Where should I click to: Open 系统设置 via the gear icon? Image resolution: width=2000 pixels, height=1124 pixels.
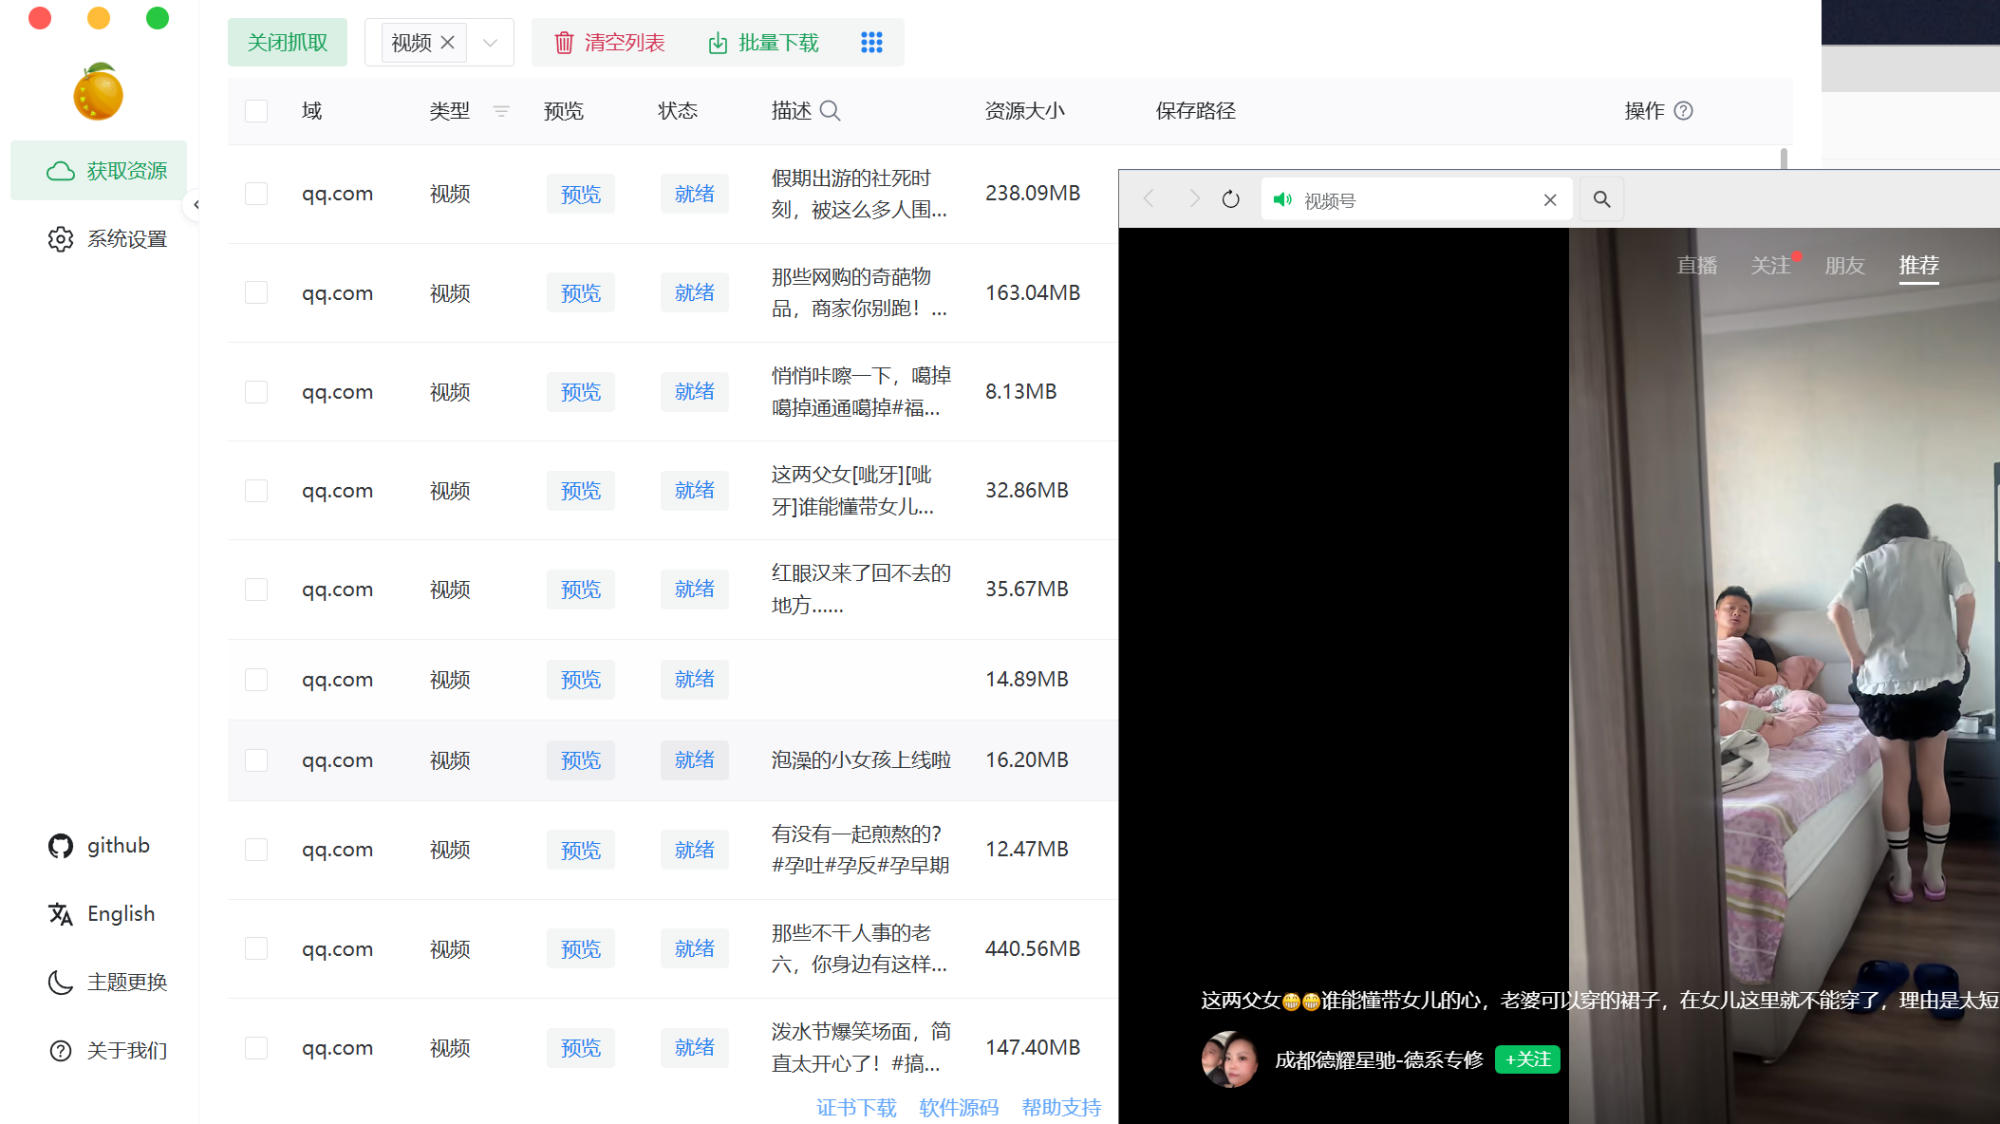62,239
